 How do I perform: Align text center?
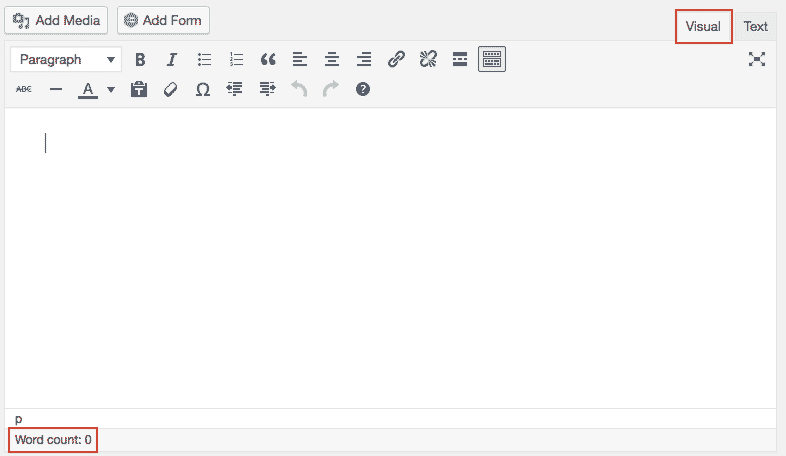click(332, 60)
